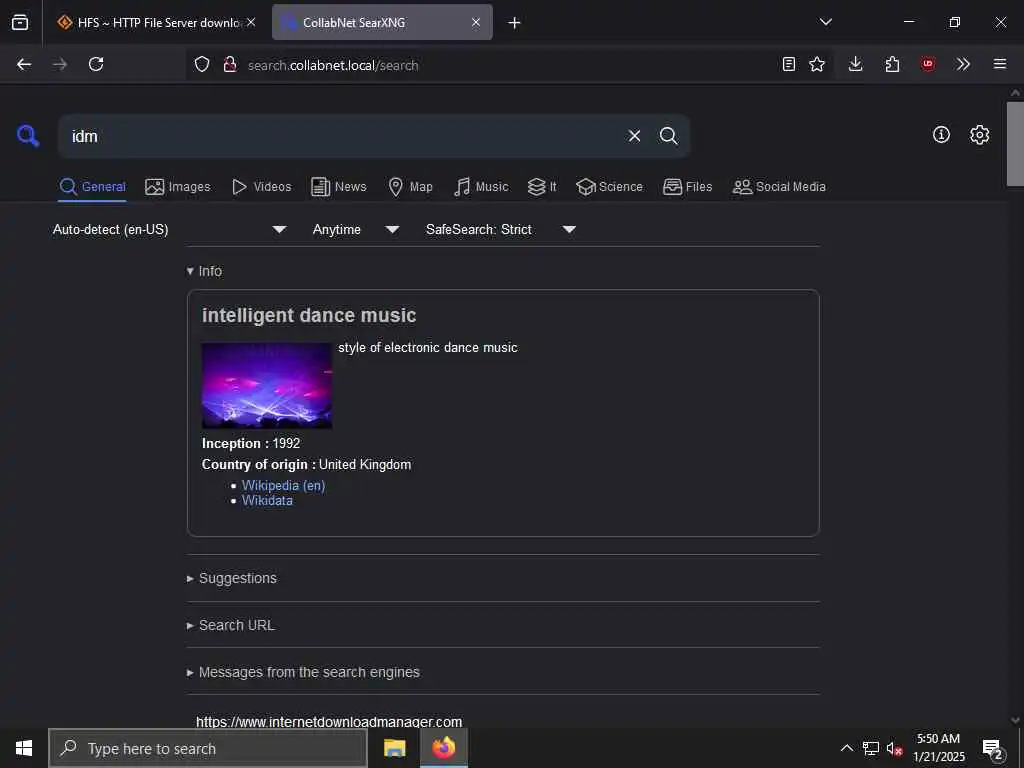Image resolution: width=1024 pixels, height=768 pixels.
Task: Switch to HFS HTTP File Server tab
Action: click(155, 22)
